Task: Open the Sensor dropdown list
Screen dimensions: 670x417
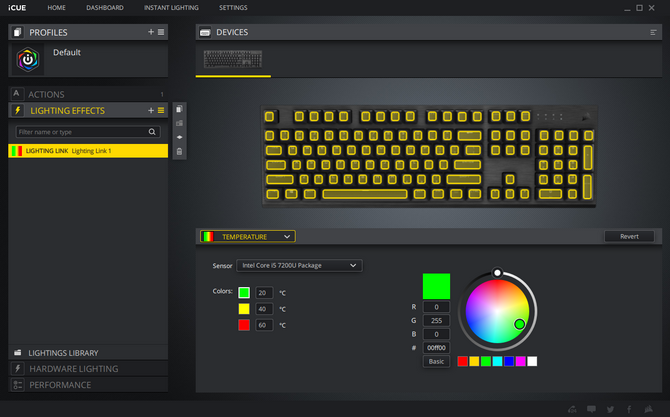Action: 299,265
